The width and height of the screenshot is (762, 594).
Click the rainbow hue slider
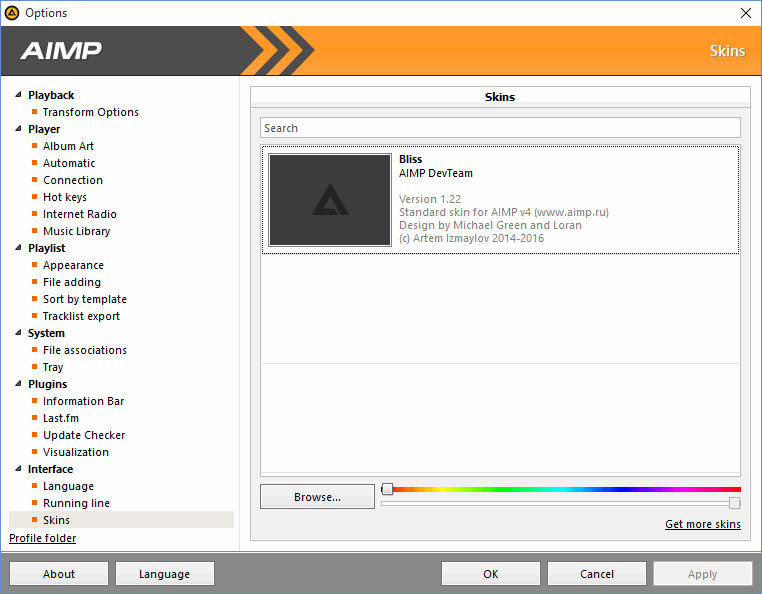click(x=560, y=489)
